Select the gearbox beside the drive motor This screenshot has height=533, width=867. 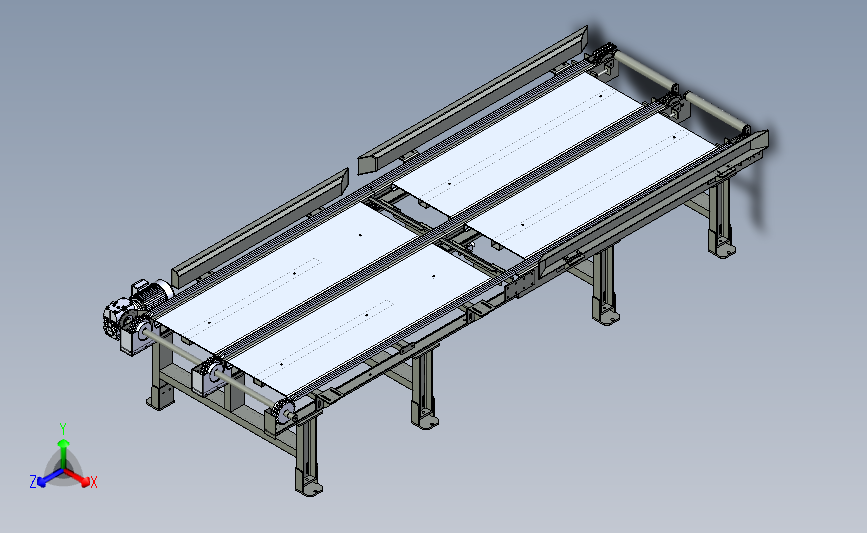(x=118, y=318)
